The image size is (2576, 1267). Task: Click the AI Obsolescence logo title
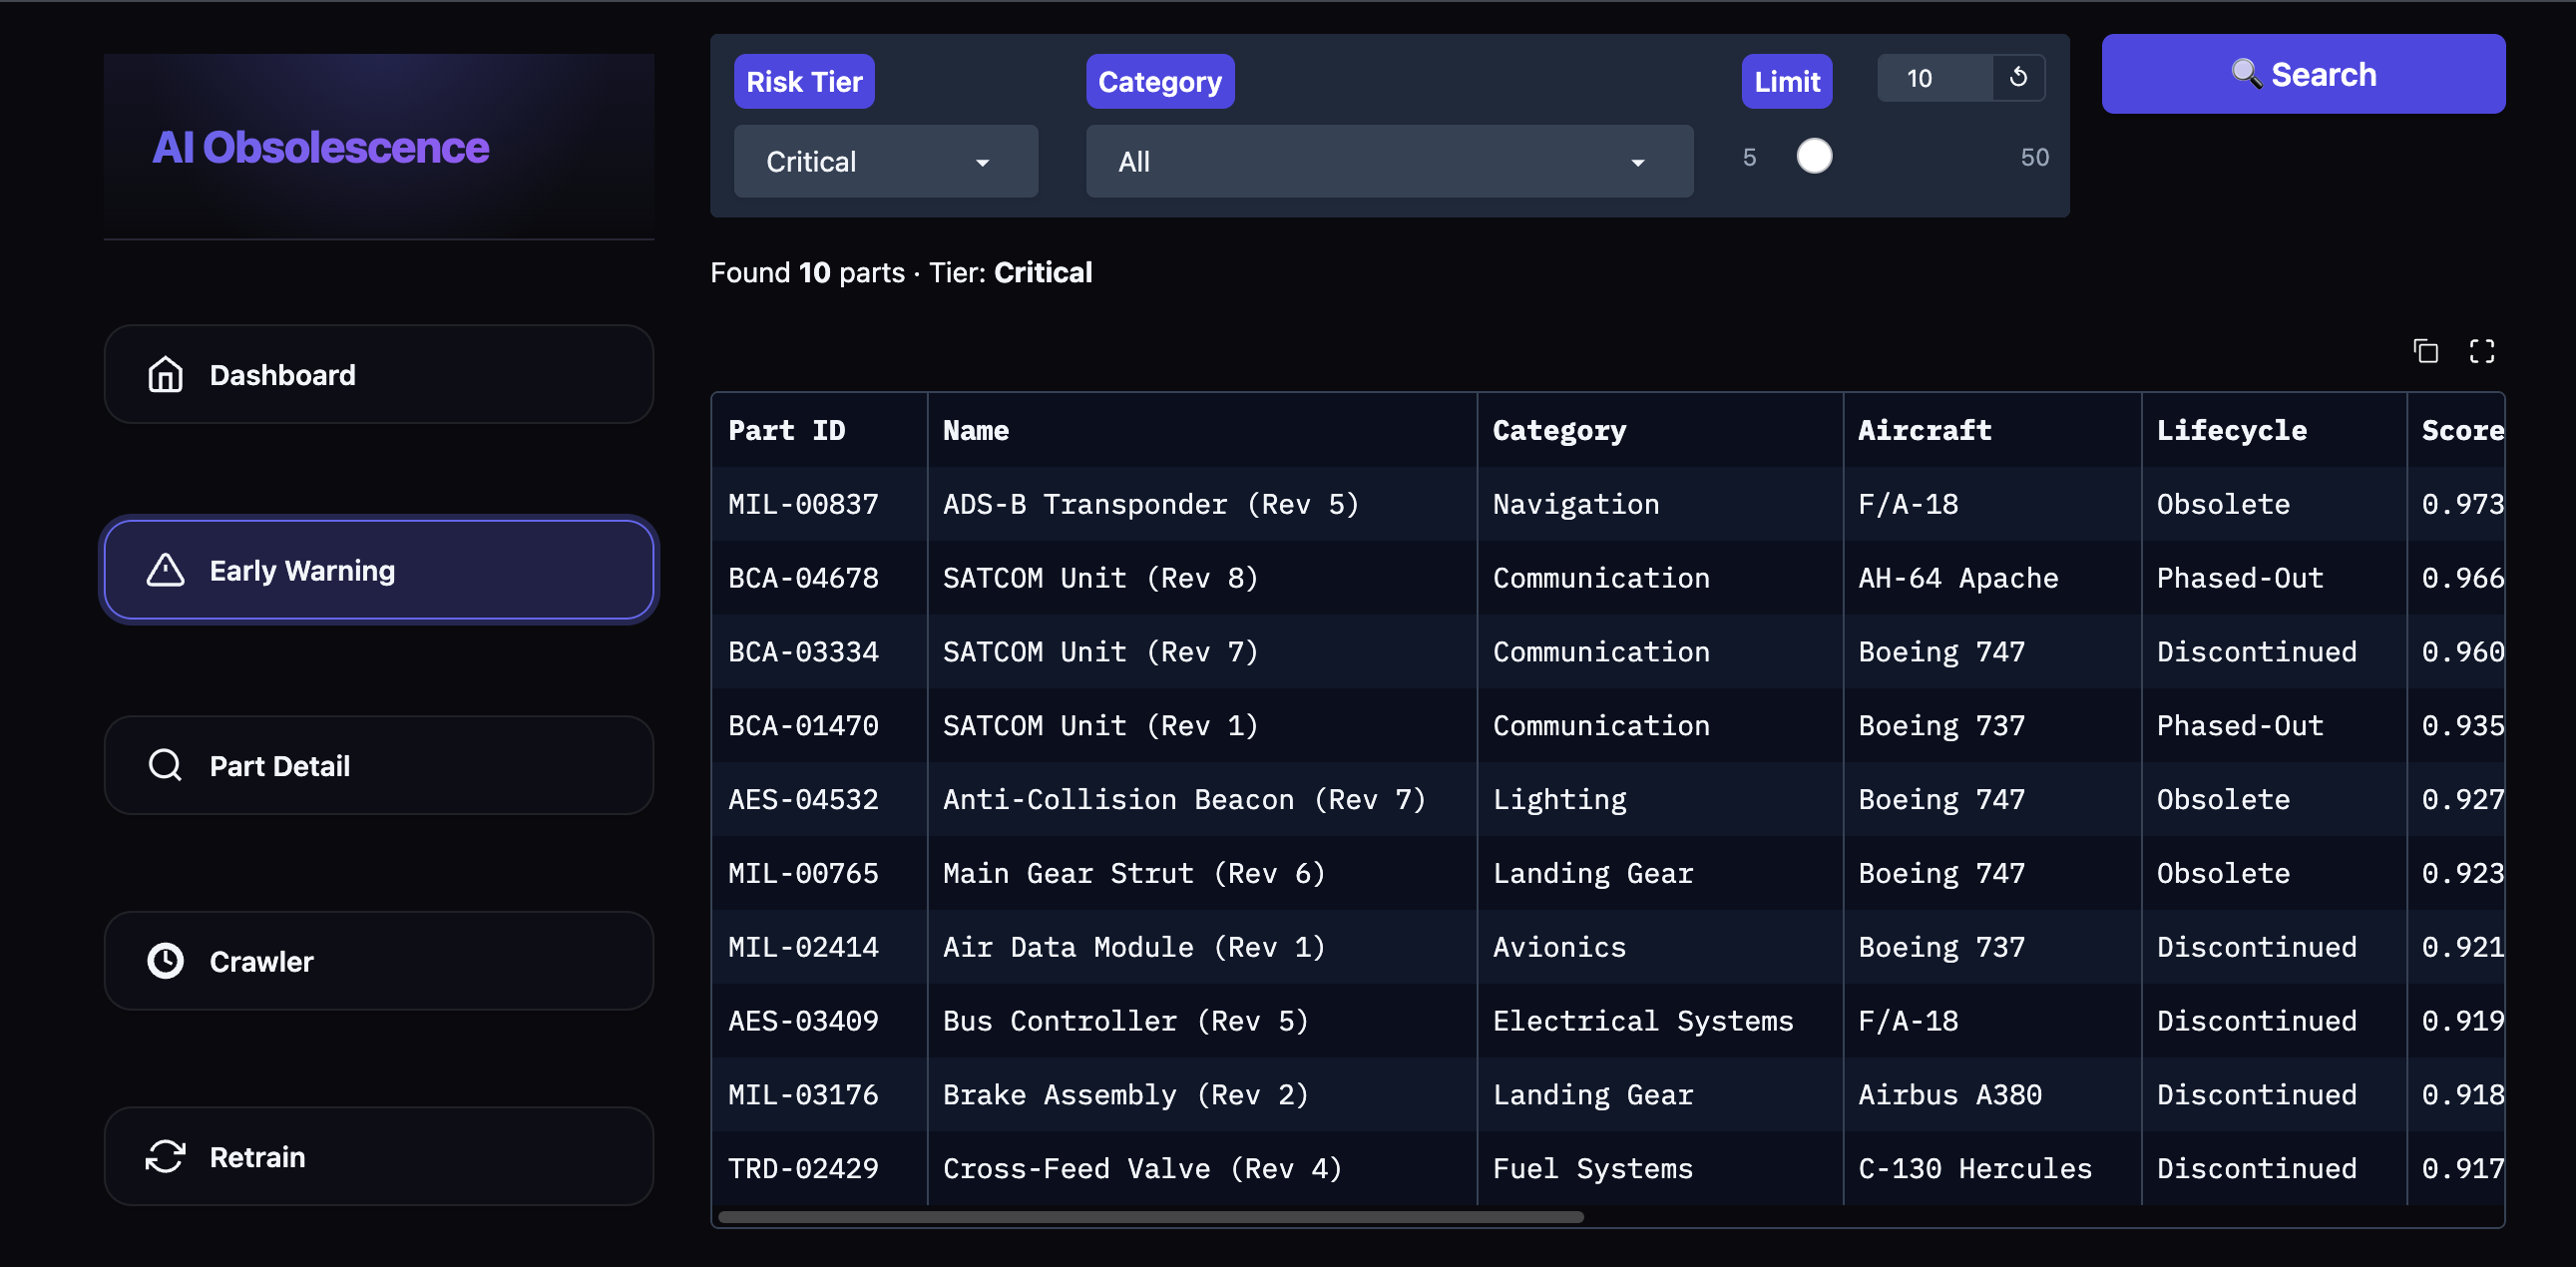tap(320, 148)
